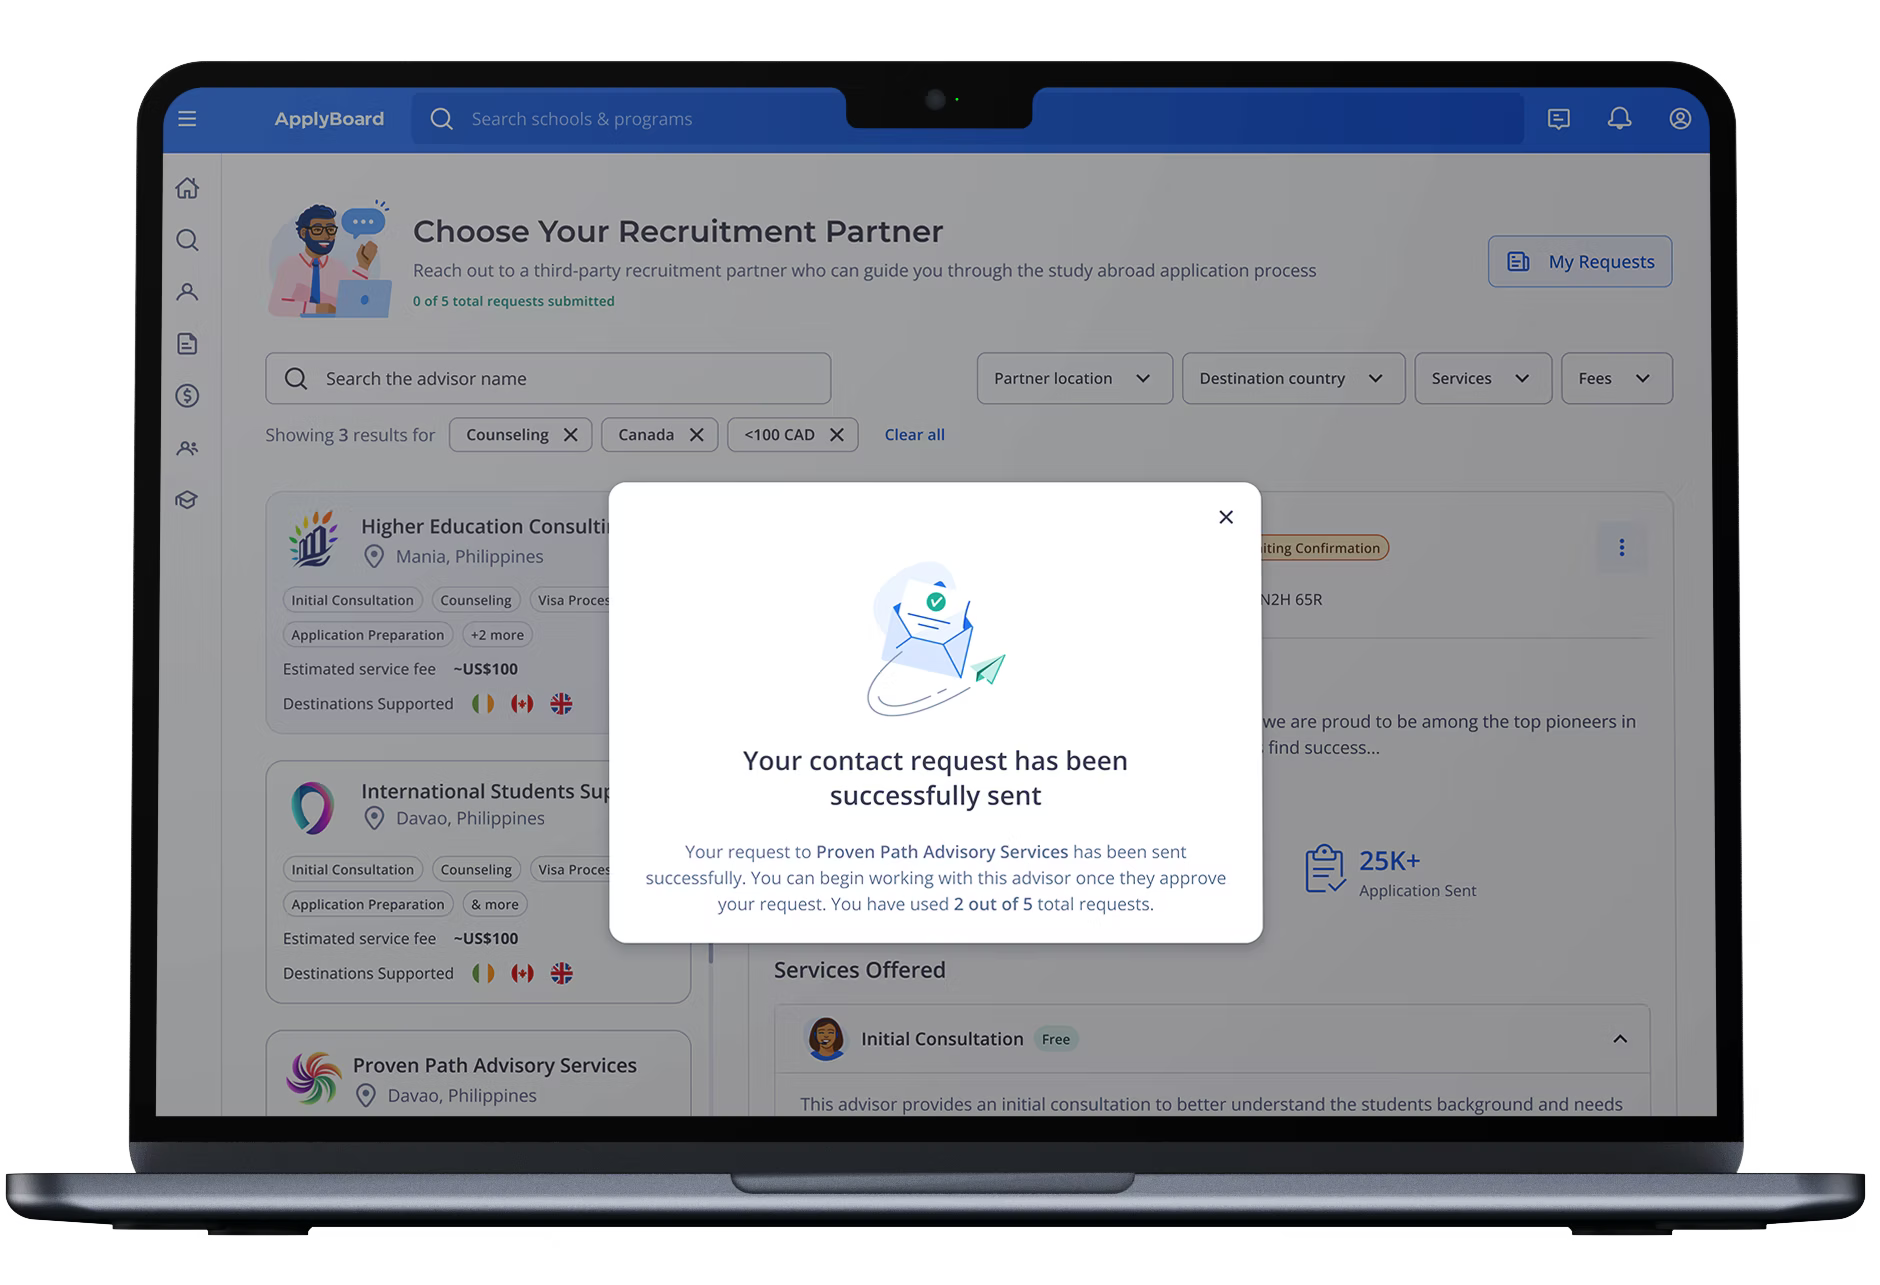Open the Fees filter dropdown
Viewport: 1880px width, 1285px height.
[1616, 379]
